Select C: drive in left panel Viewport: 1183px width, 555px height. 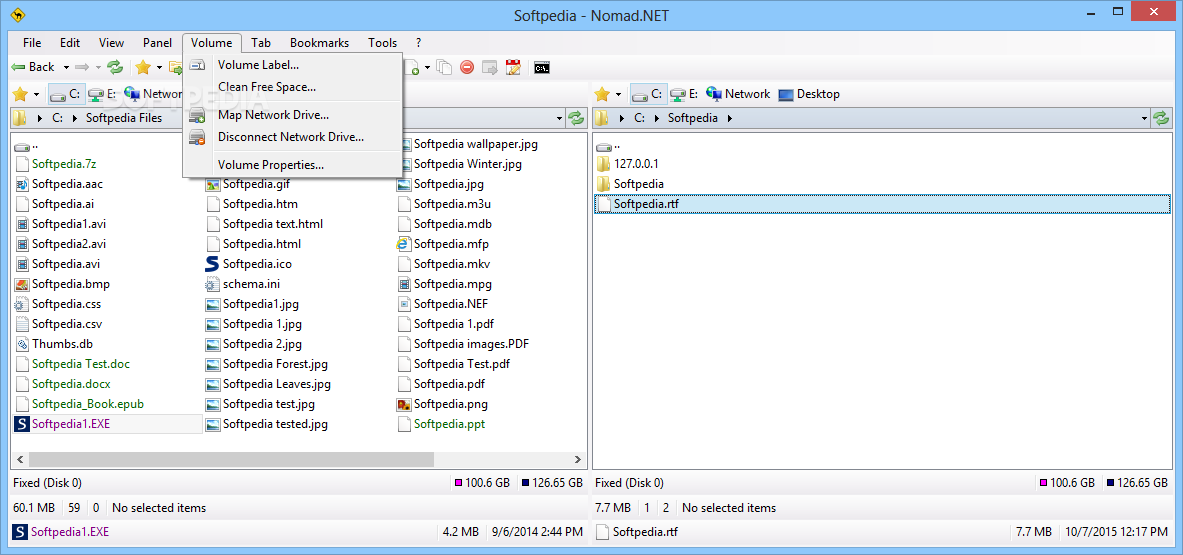(66, 94)
